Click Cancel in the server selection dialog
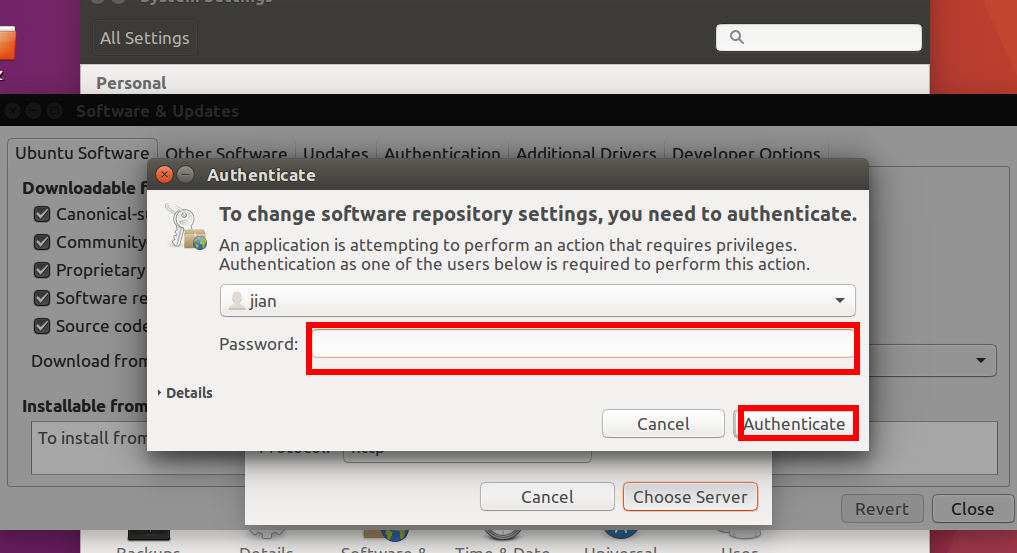 [x=547, y=497]
